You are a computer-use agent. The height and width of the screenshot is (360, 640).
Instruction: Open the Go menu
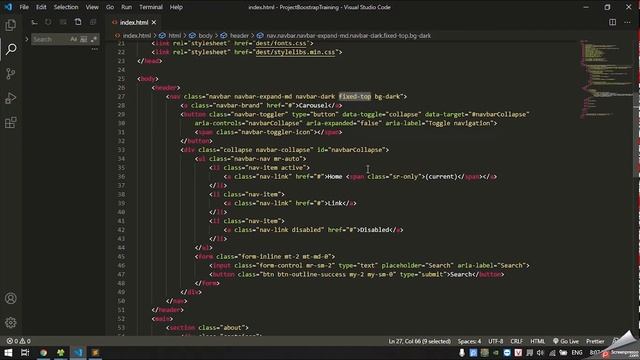[110, 7]
